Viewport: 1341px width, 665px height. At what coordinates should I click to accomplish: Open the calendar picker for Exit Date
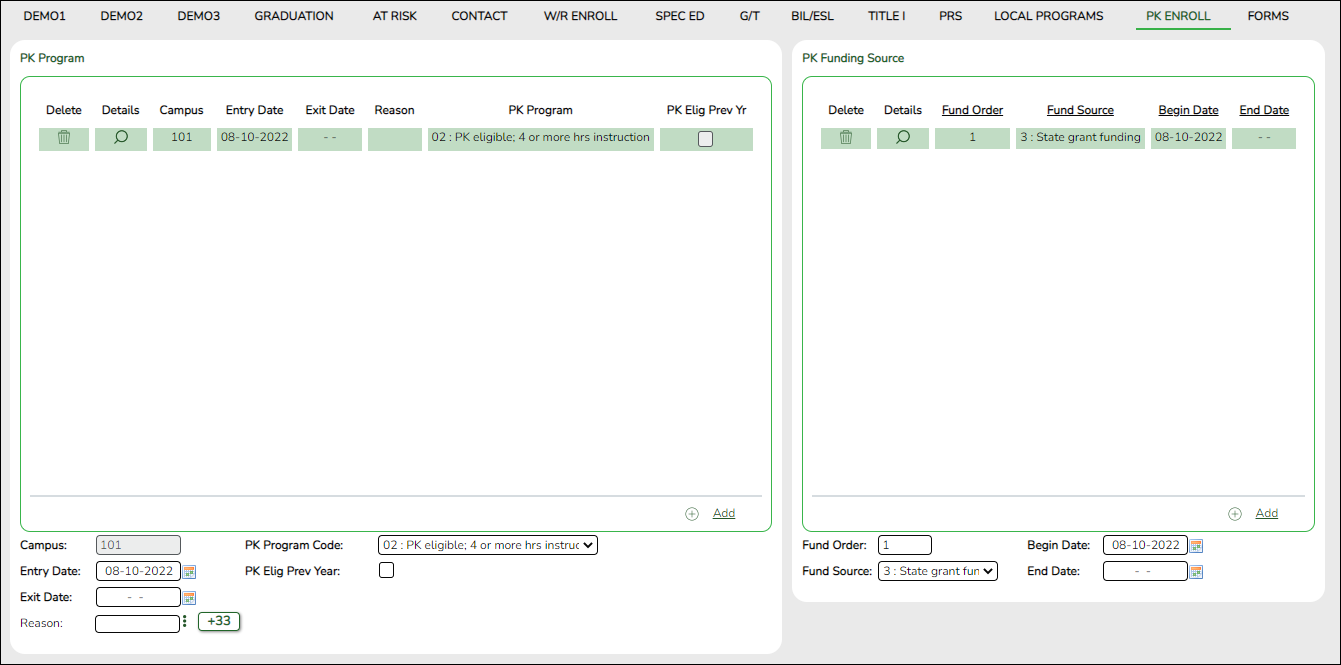[x=188, y=596]
